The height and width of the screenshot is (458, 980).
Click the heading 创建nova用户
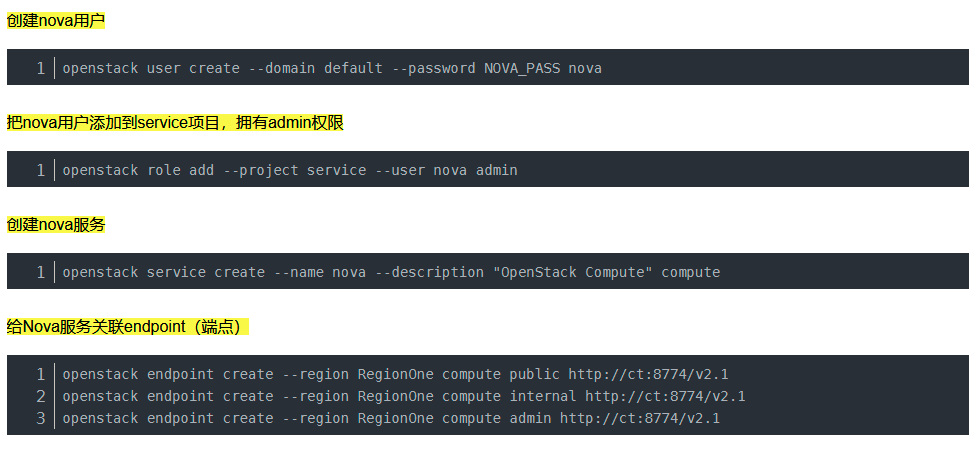(x=56, y=20)
